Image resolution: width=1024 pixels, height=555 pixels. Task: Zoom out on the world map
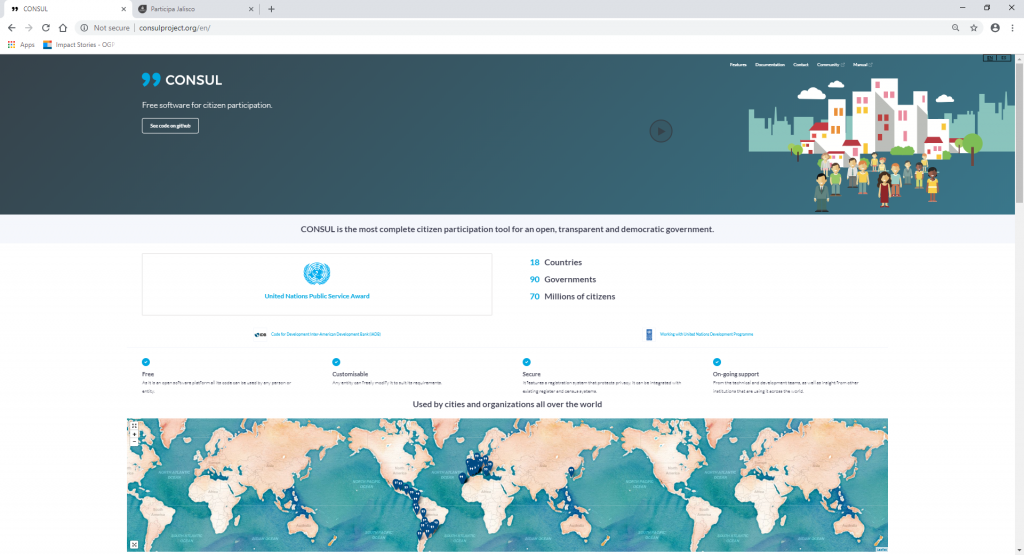point(134,442)
